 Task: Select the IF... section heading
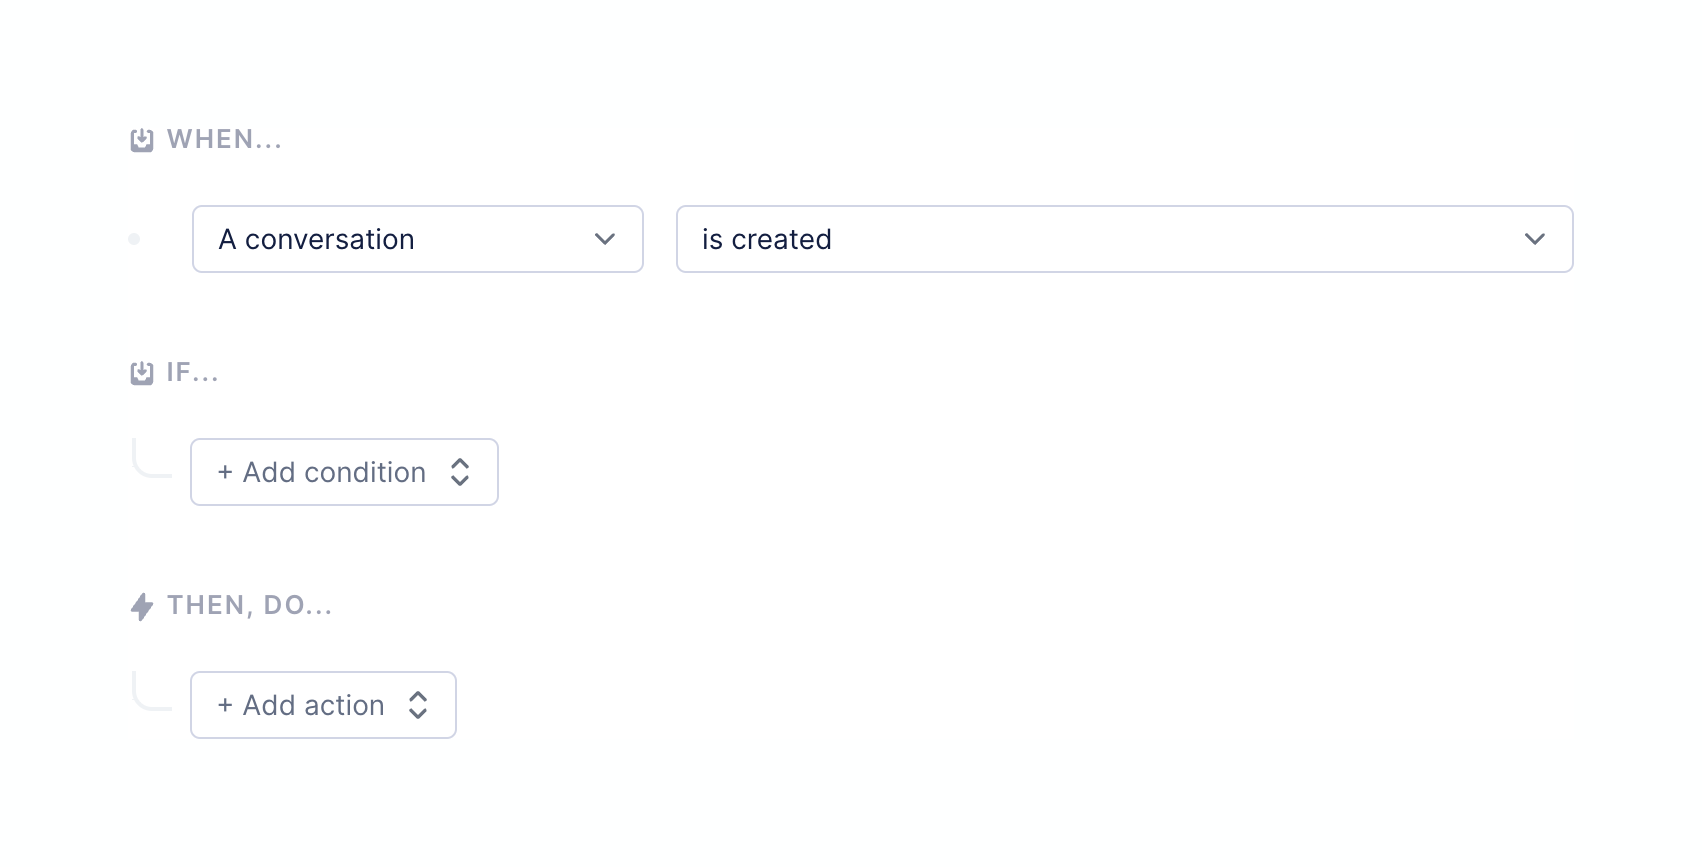pyautogui.click(x=192, y=373)
